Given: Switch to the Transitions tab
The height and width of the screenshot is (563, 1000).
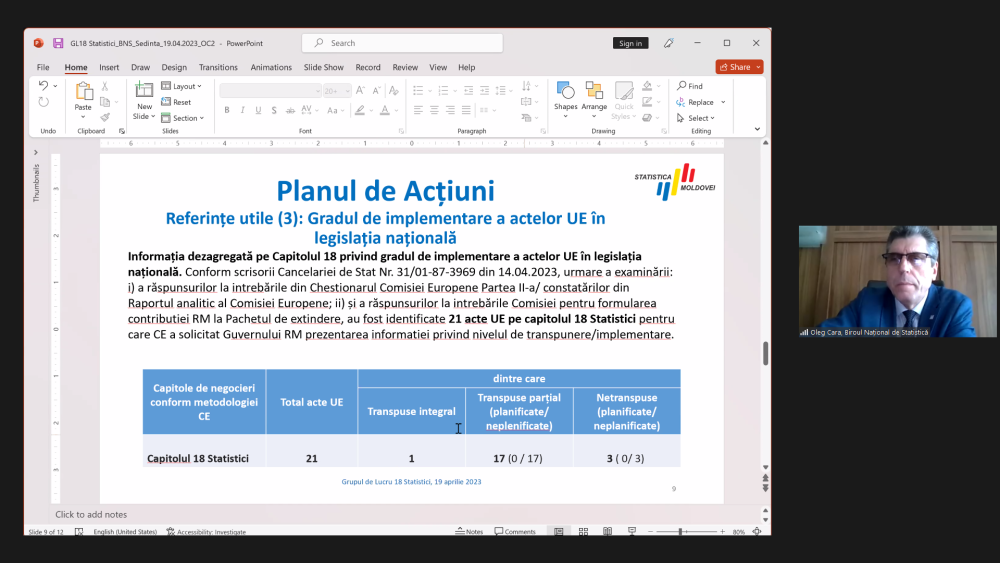Looking at the screenshot, I should click(218, 67).
